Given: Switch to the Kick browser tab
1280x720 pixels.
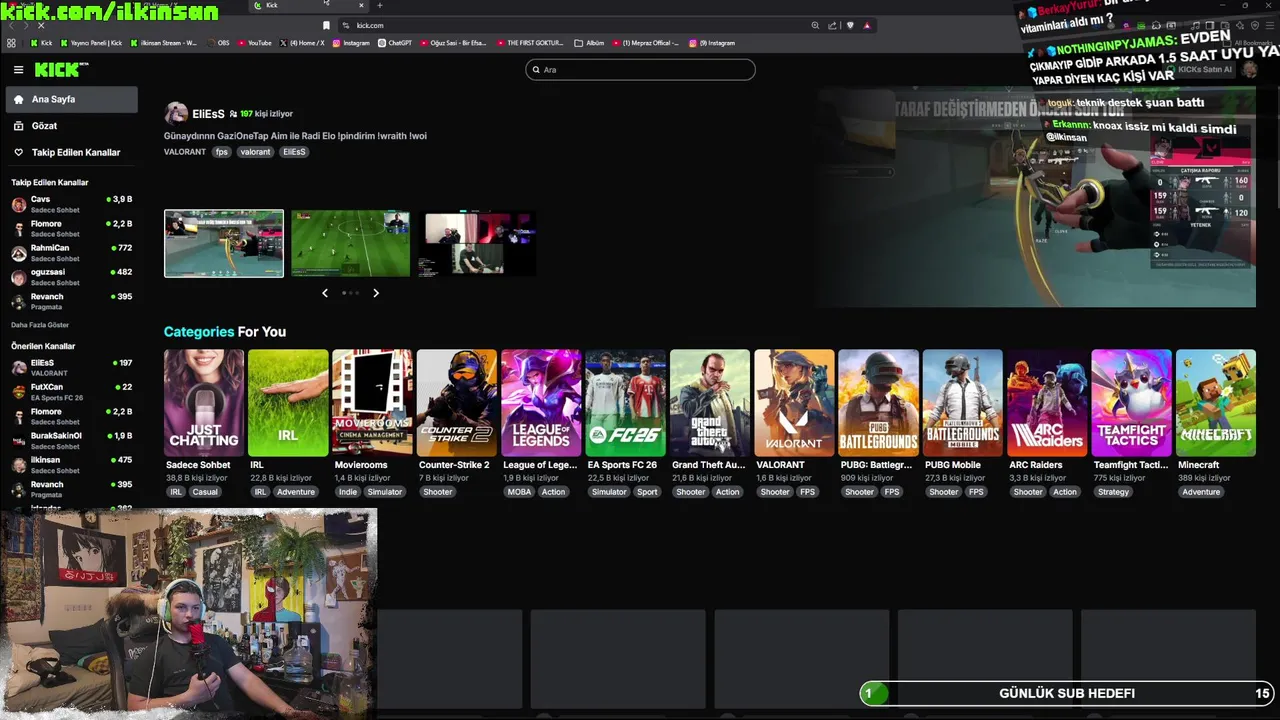Looking at the screenshot, I should pos(308,5).
